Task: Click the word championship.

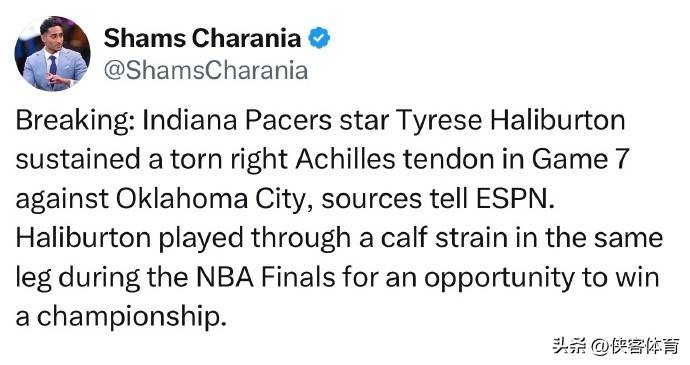Action: pyautogui.click(x=131, y=317)
